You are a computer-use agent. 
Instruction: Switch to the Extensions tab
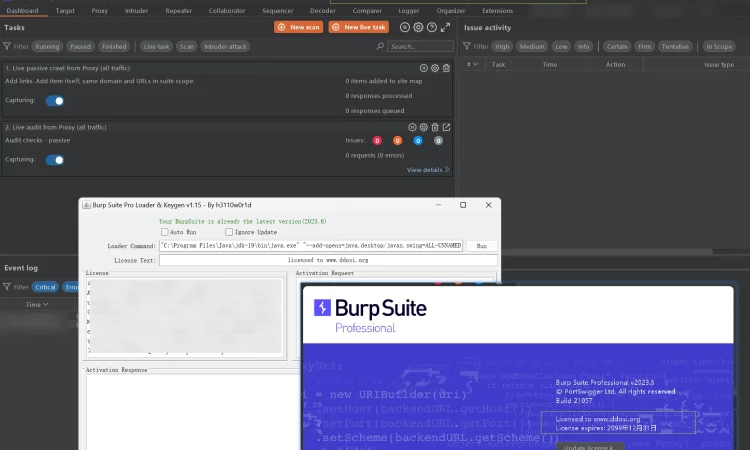[x=497, y=11]
